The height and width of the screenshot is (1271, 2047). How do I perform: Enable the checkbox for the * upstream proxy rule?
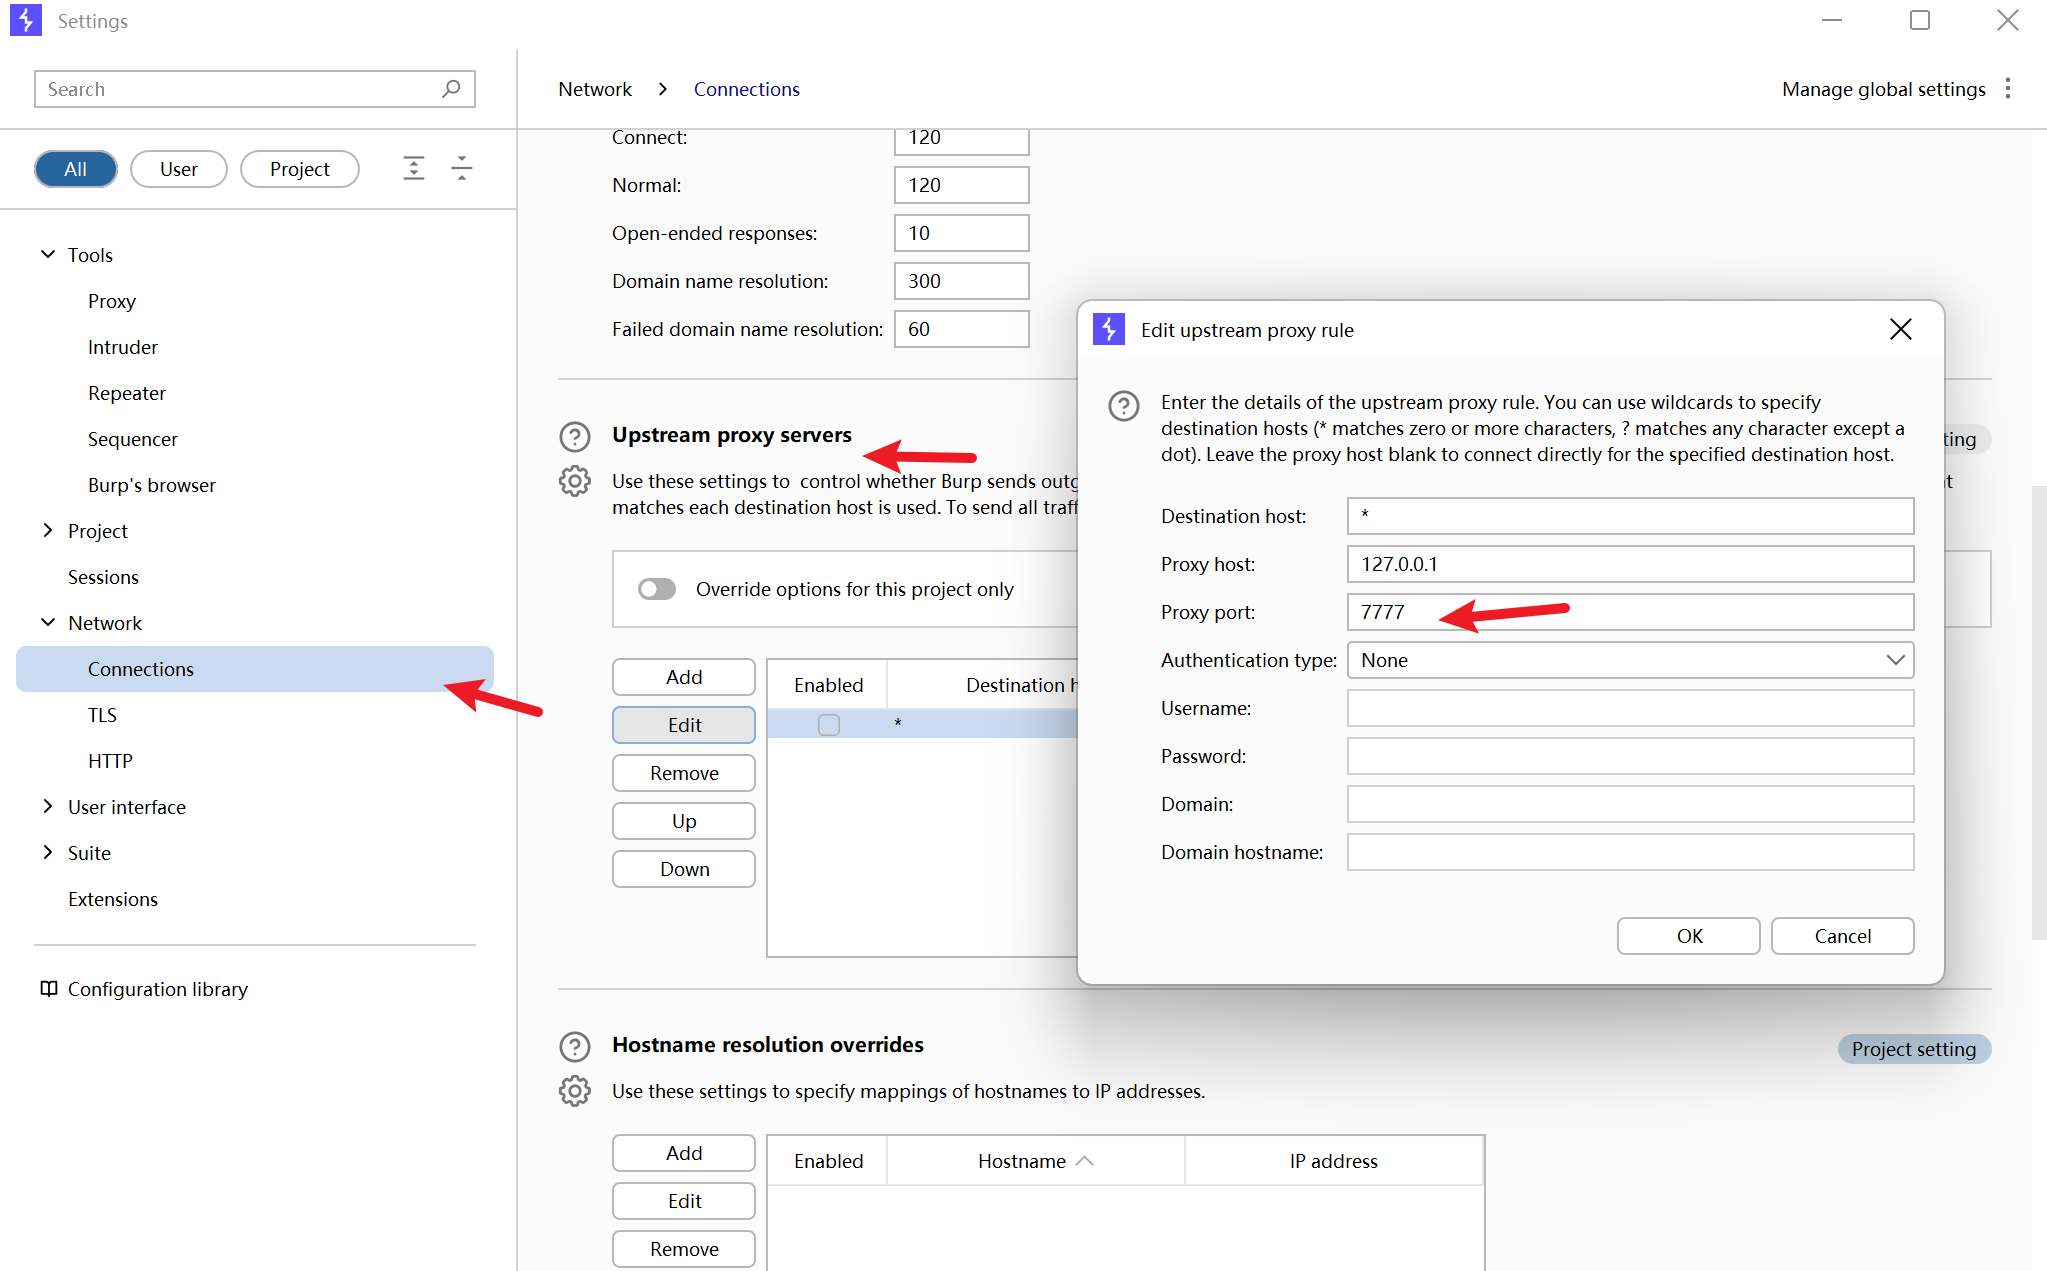click(829, 724)
